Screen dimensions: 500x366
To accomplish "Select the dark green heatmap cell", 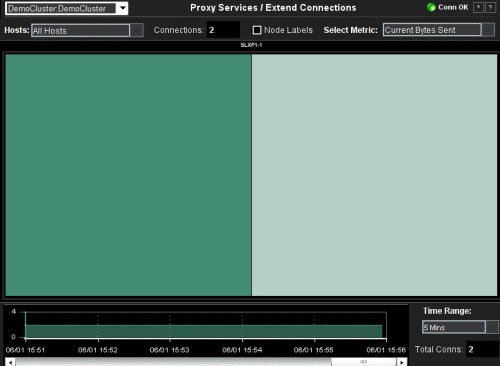I will (x=128, y=175).
